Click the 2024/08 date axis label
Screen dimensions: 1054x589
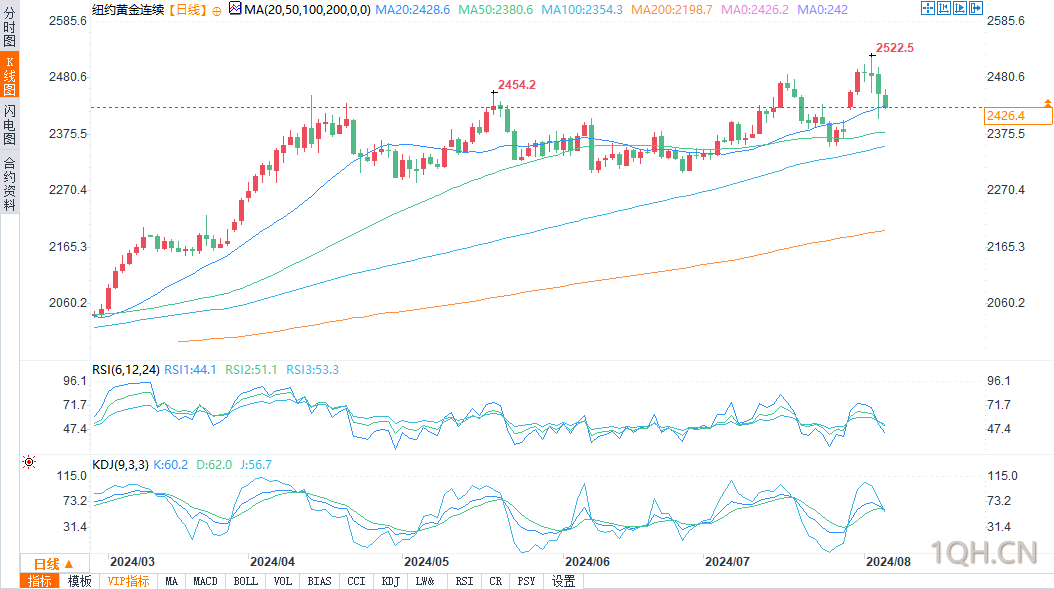(x=888, y=561)
